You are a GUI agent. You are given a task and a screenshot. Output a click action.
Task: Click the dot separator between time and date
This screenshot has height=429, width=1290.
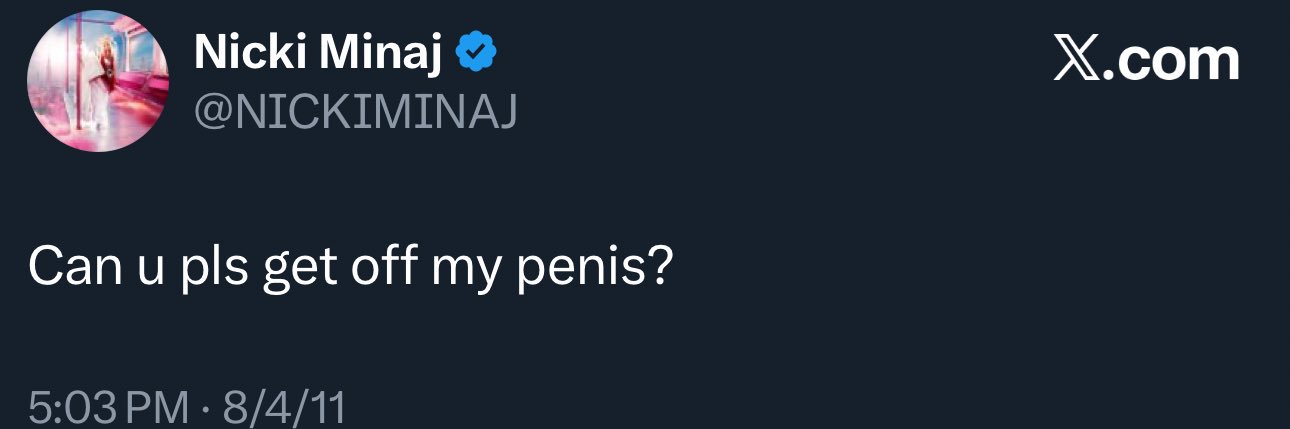[x=205, y=408]
